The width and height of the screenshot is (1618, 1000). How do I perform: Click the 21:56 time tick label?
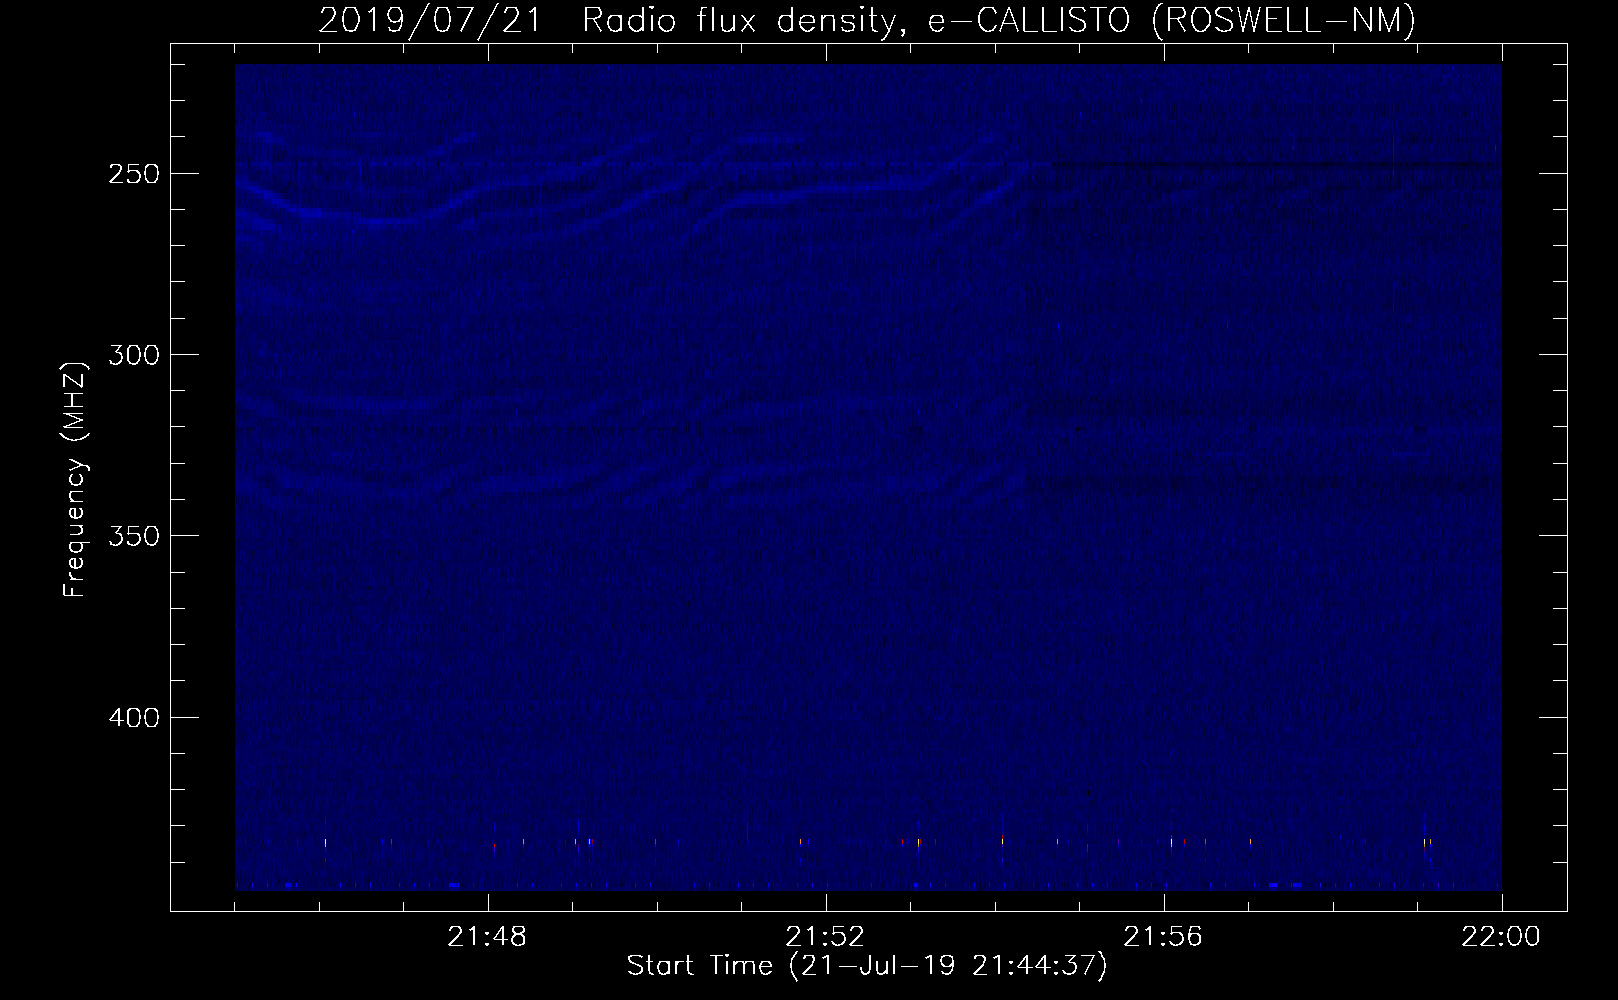pyautogui.click(x=1164, y=937)
